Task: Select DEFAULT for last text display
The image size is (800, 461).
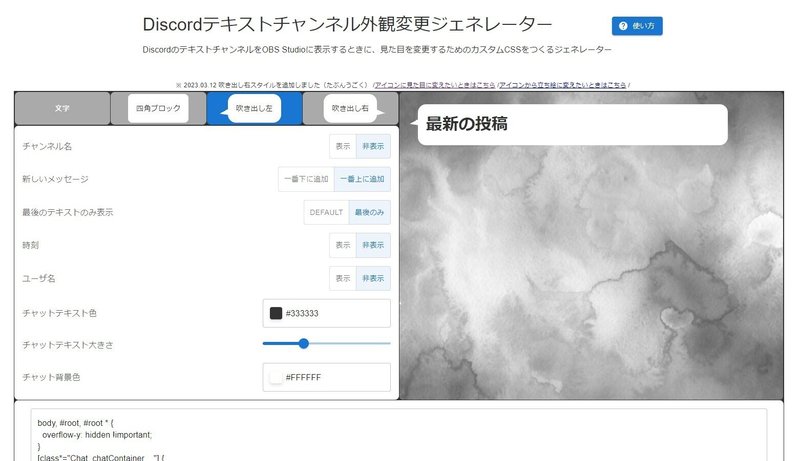Action: 327,212
